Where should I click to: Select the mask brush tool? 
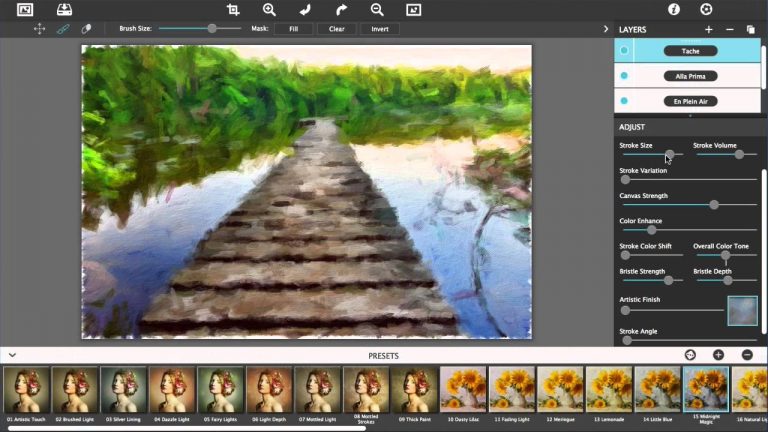pos(63,29)
